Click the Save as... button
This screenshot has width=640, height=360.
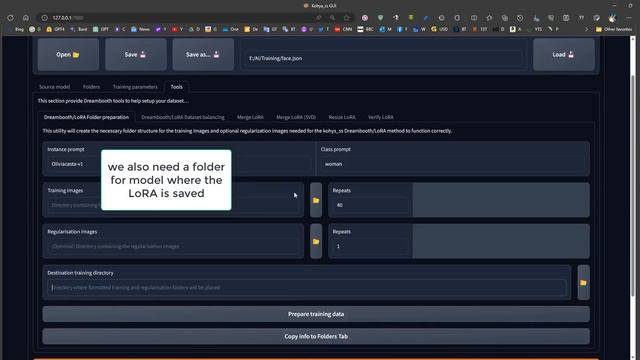[203, 54]
